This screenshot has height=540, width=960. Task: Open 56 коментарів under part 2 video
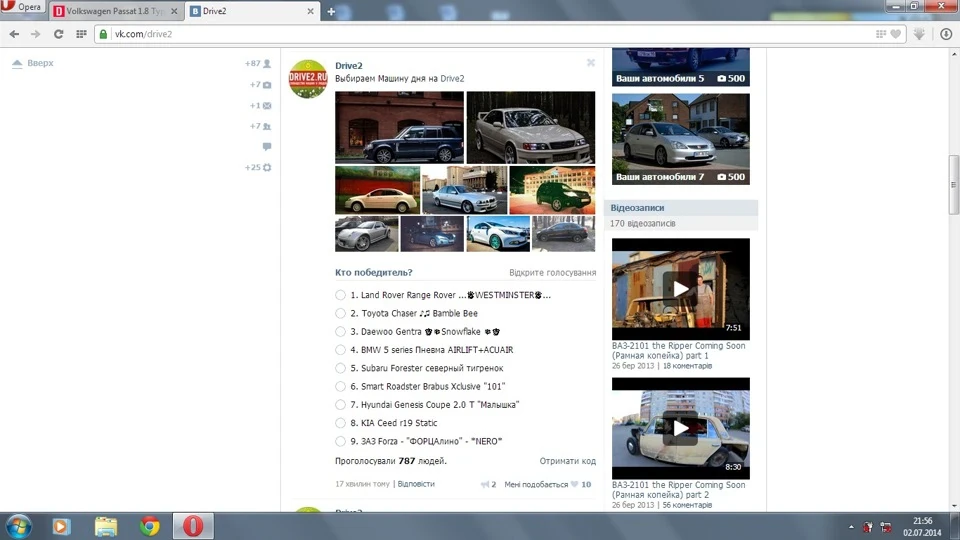[x=688, y=505]
